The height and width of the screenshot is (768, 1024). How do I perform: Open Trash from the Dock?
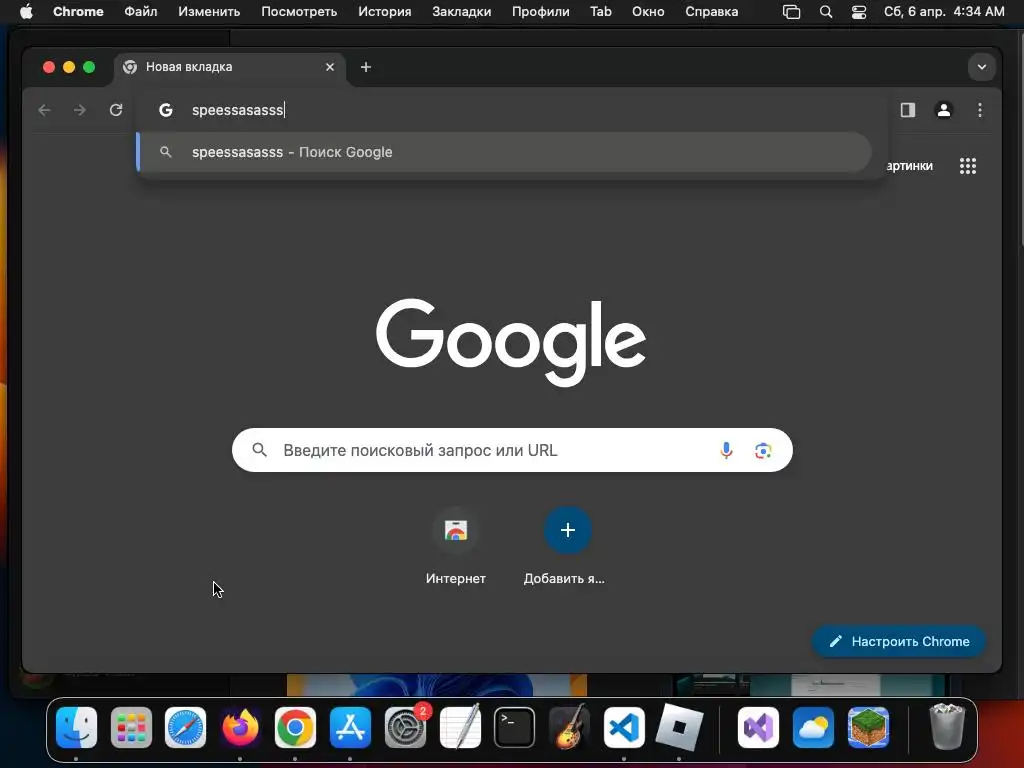pyautogui.click(x=946, y=726)
